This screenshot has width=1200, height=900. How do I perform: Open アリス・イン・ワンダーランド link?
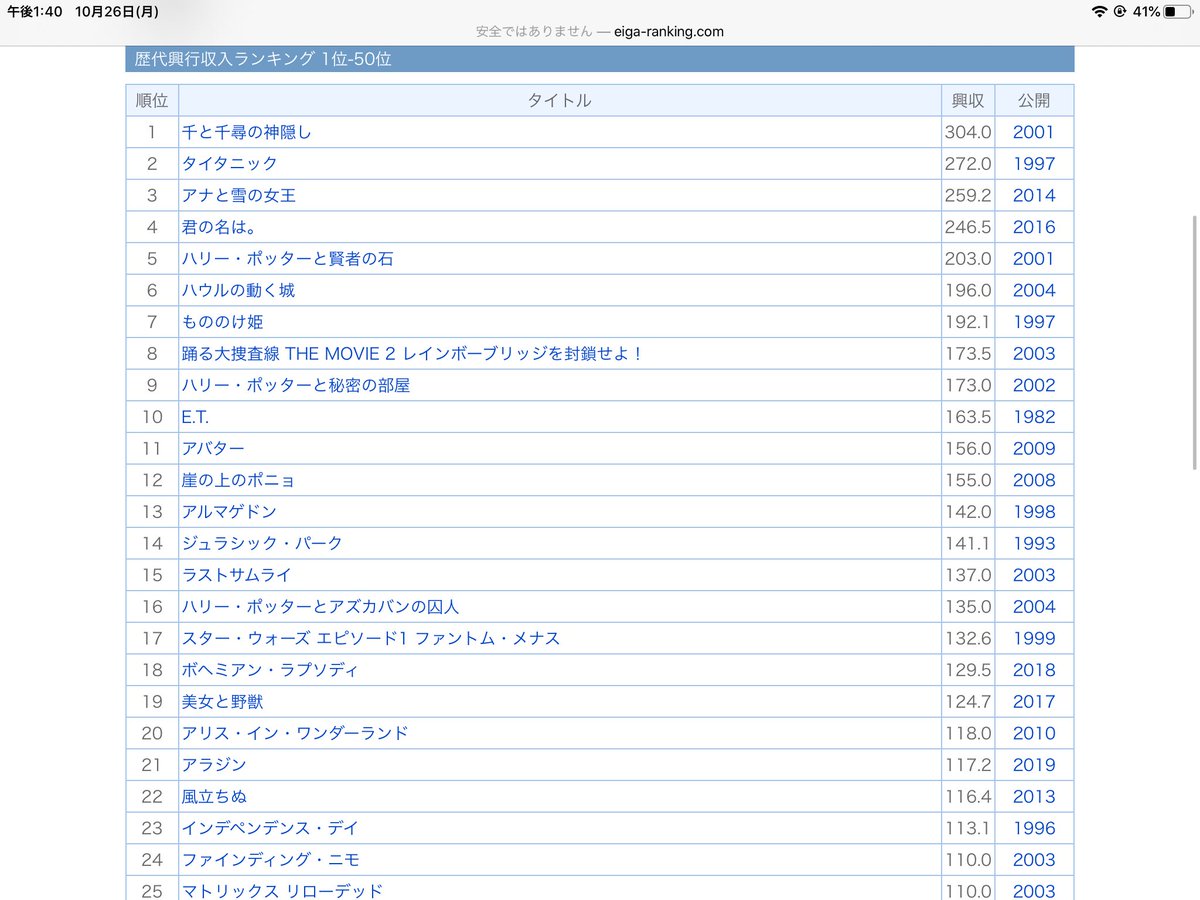(295, 733)
